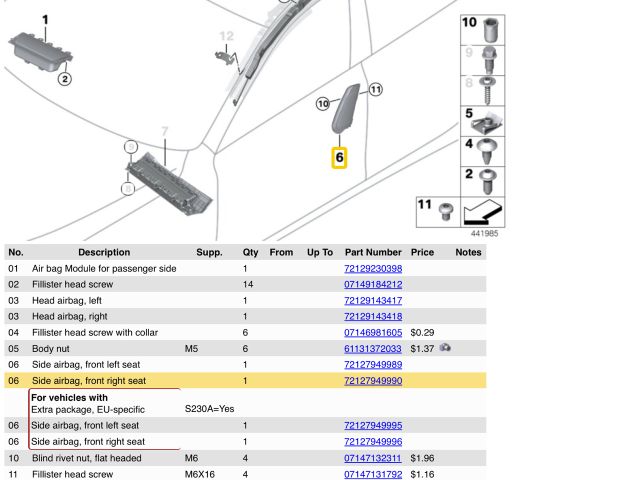Open part number link 07149184212
Screen dimensions: 640x480
click(372, 285)
